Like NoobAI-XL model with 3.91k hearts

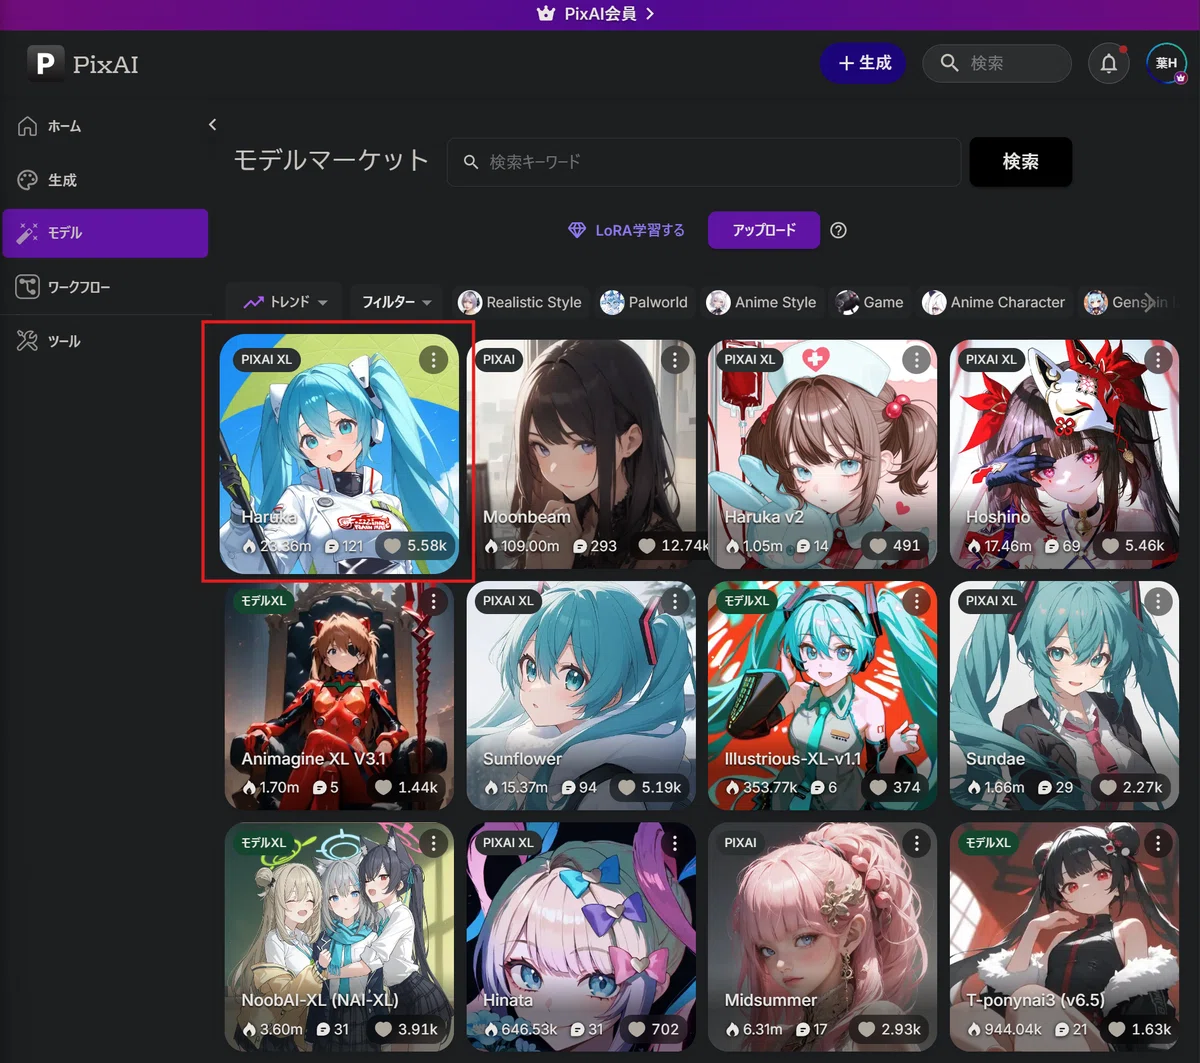click(x=406, y=1029)
